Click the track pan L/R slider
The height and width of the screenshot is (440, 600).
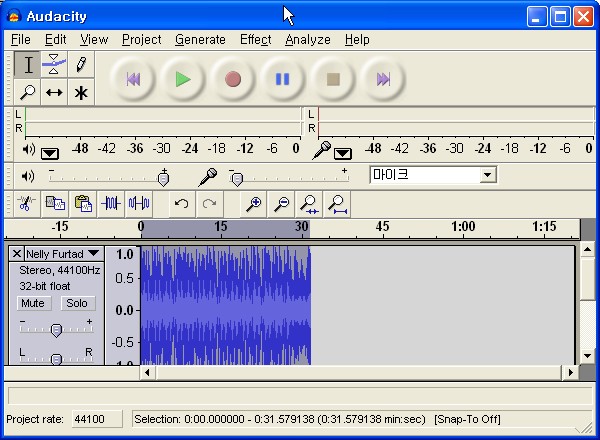56,359
